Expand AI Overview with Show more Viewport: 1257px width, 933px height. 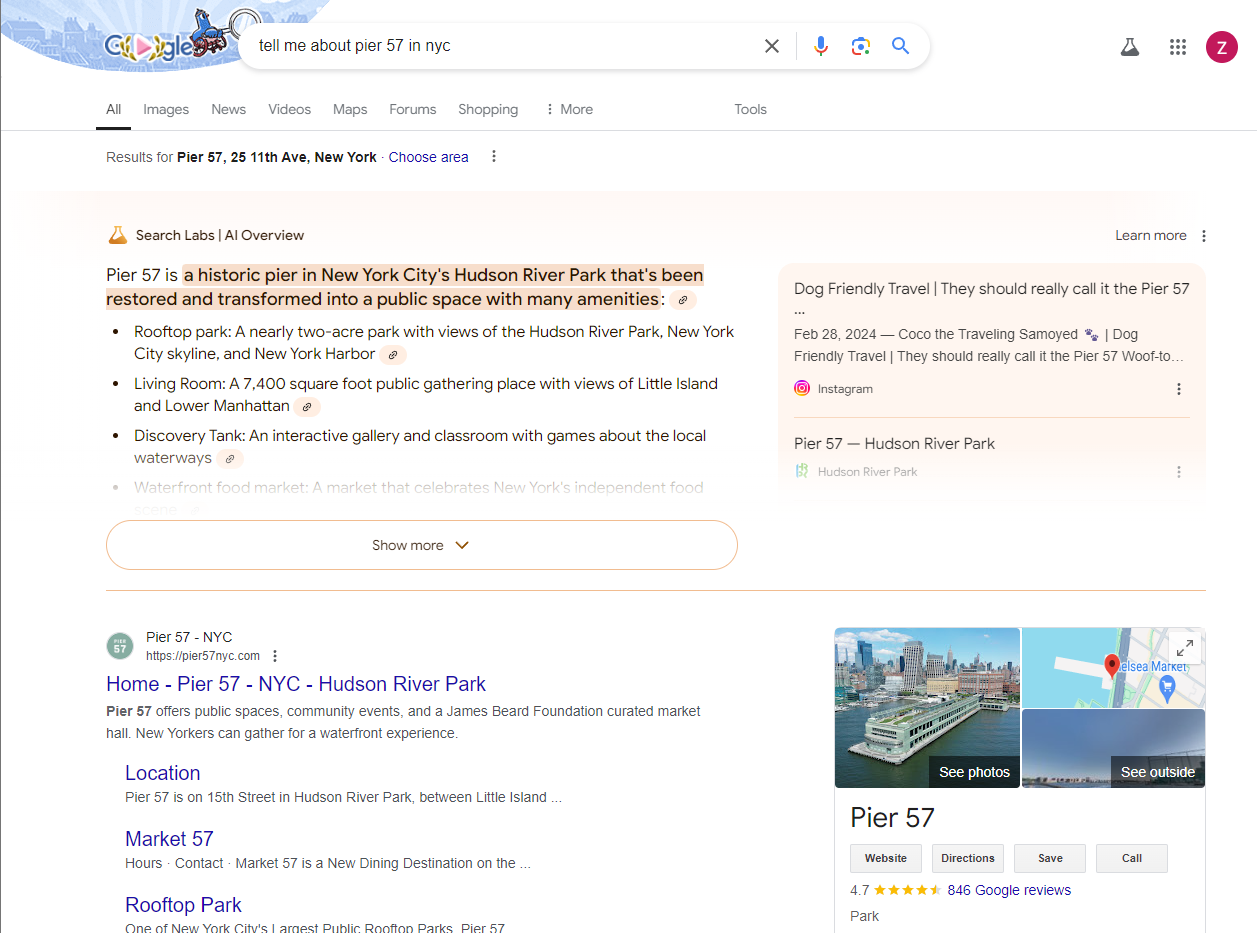point(421,545)
